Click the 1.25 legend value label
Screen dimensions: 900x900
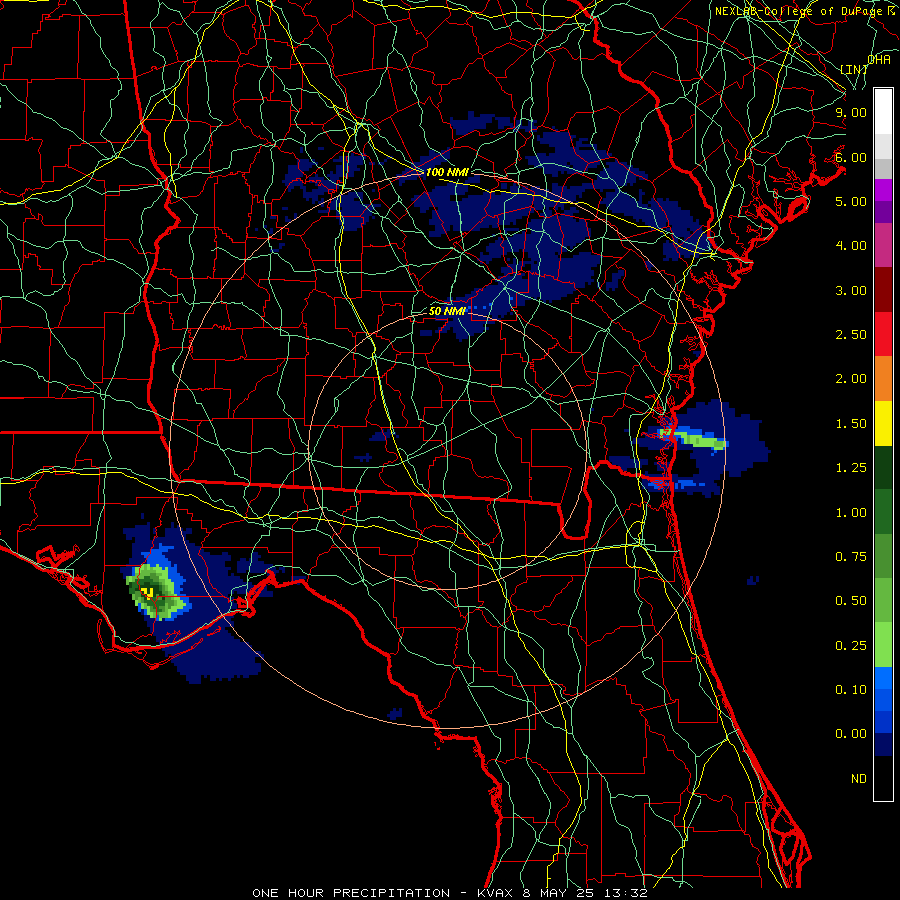click(x=851, y=468)
